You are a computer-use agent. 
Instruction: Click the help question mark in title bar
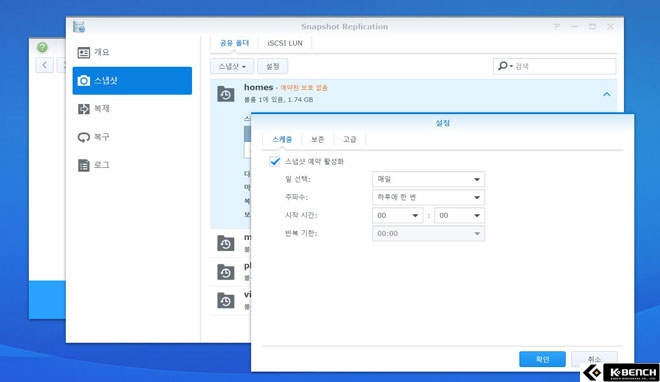pos(556,27)
